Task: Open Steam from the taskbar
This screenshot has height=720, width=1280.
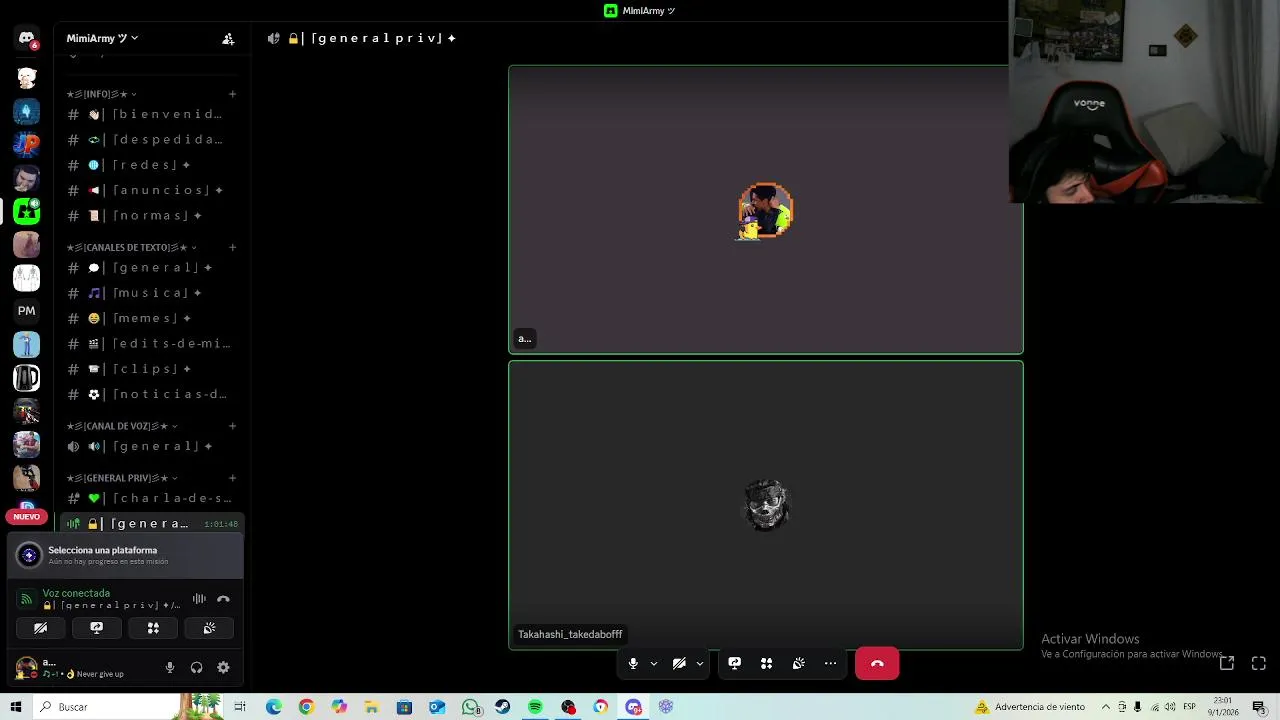Action: tap(502, 707)
